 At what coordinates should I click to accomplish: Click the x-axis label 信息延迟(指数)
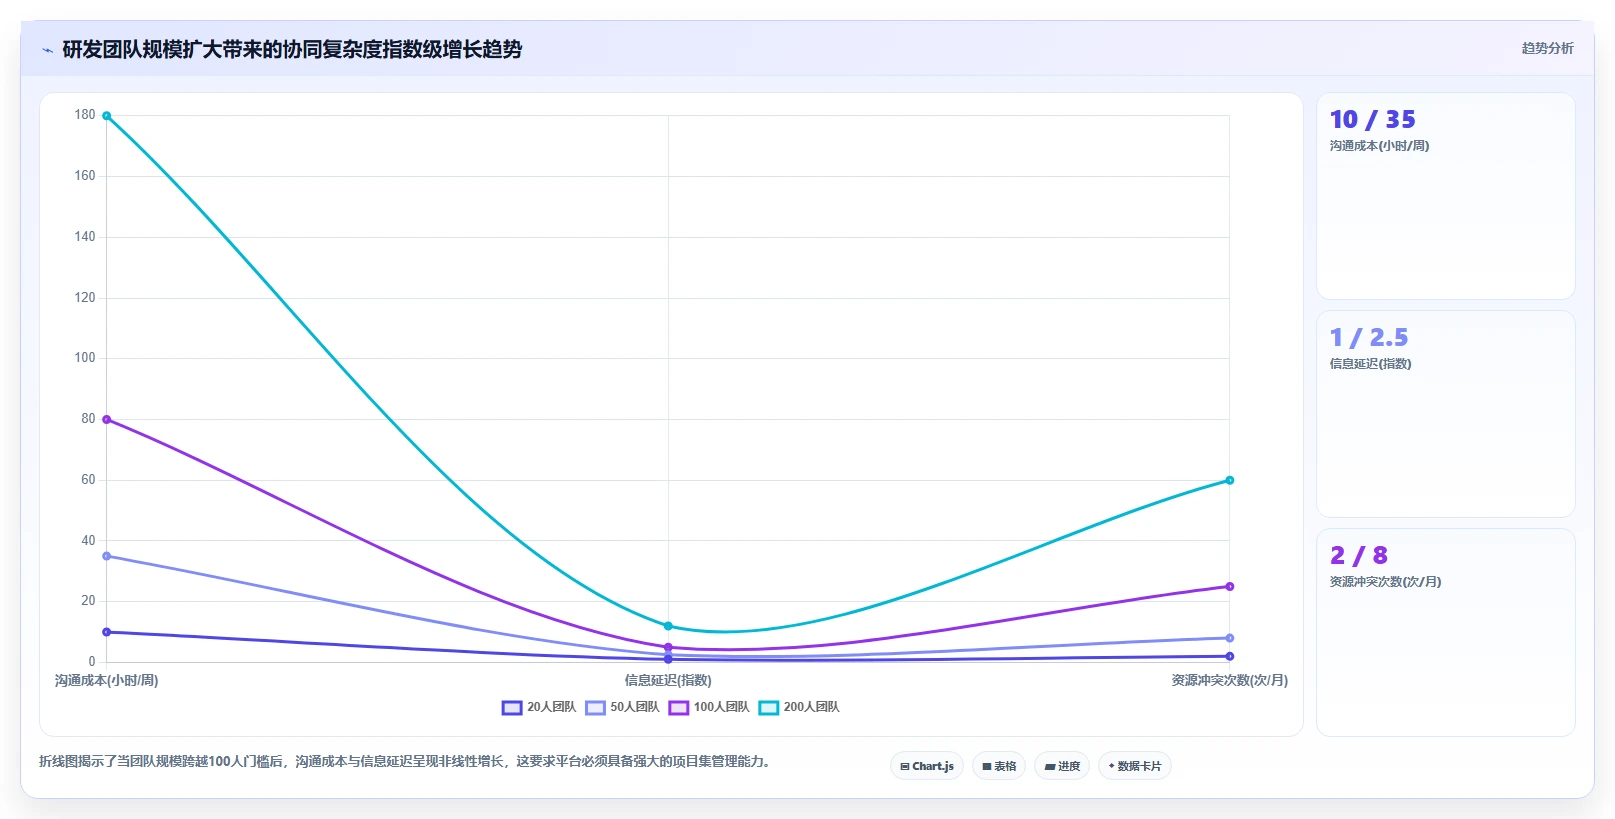(x=668, y=681)
